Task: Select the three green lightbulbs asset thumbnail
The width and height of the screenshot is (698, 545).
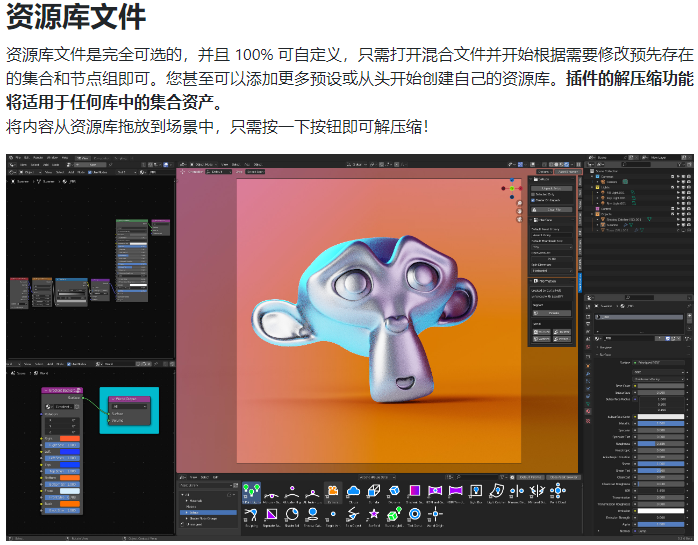Action: [252, 490]
